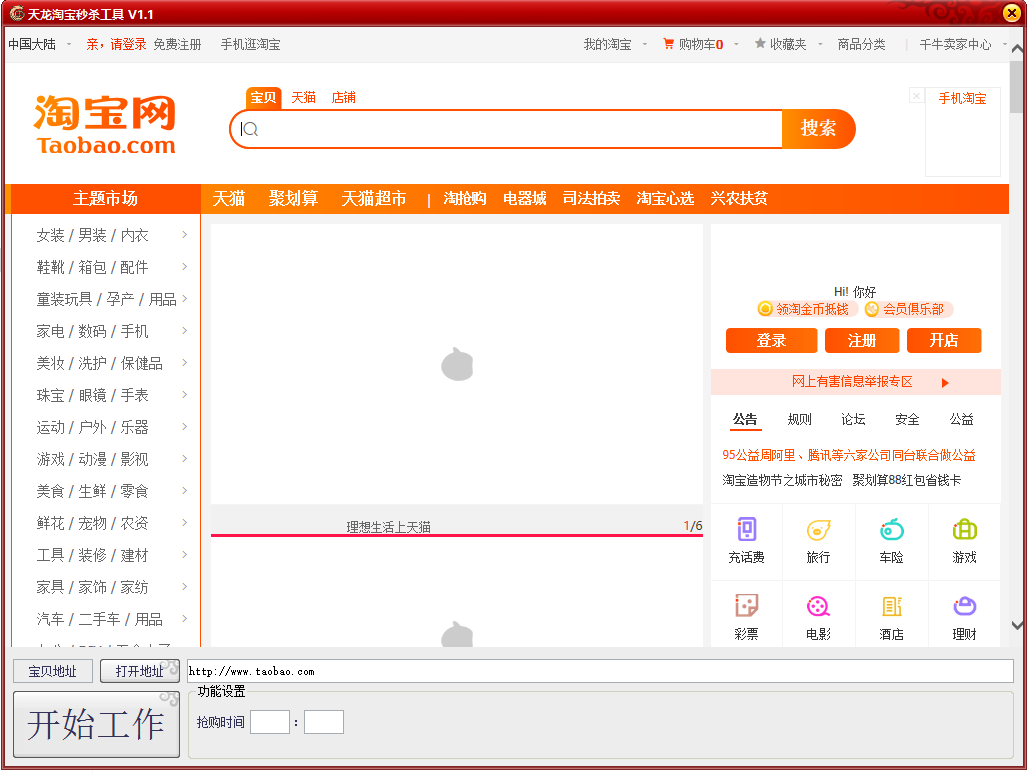
Task: Click the arrow beside 网上有害信息举报专区
Action: 945,383
